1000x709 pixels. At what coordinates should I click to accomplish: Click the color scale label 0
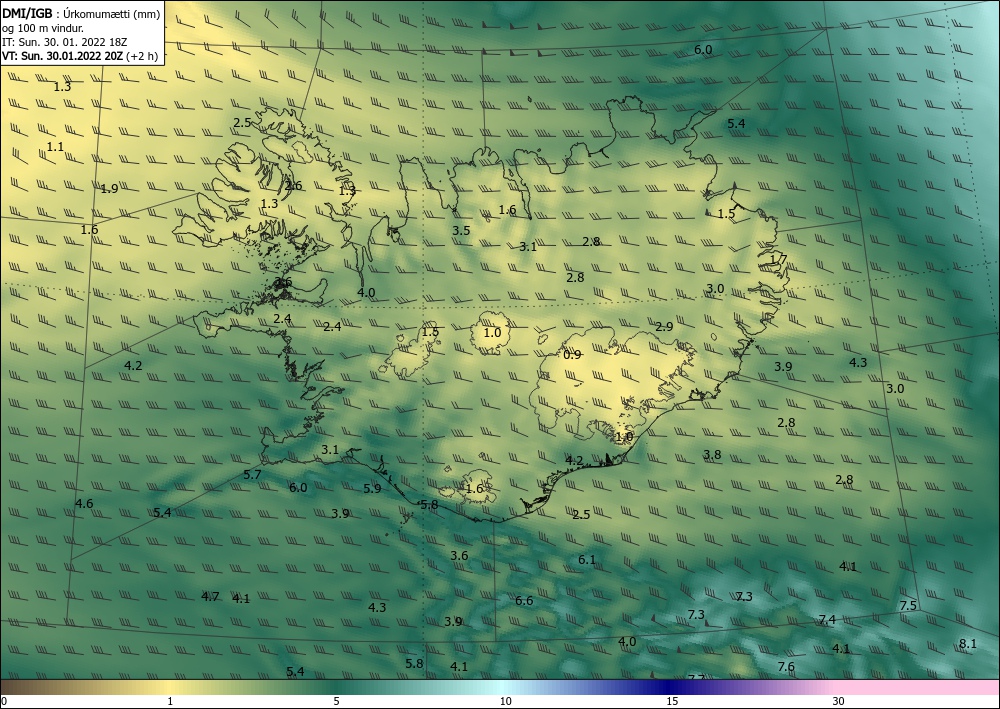tap(4, 701)
